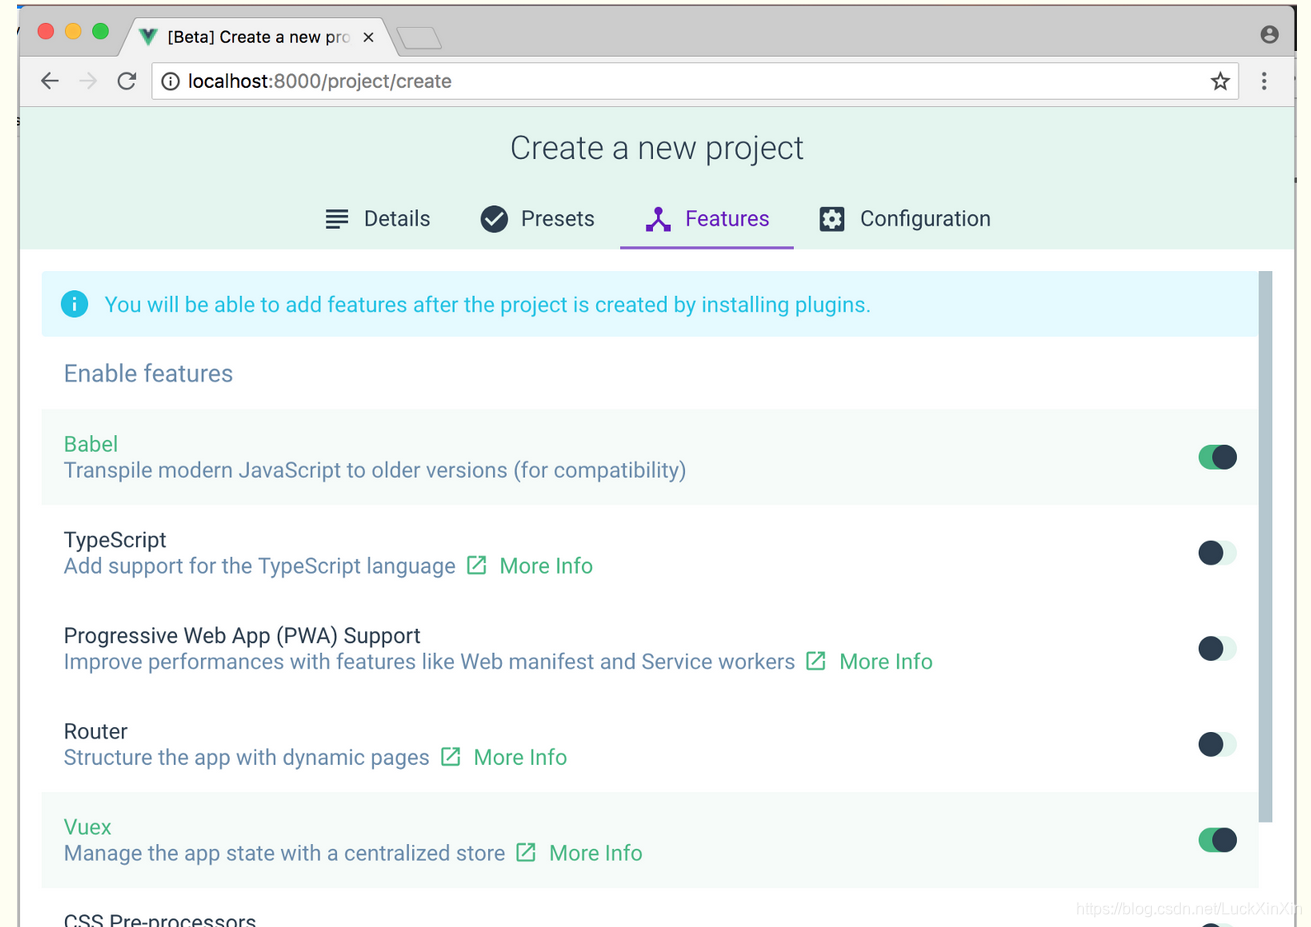
Task: Switch to the Details tab
Action: point(378,219)
